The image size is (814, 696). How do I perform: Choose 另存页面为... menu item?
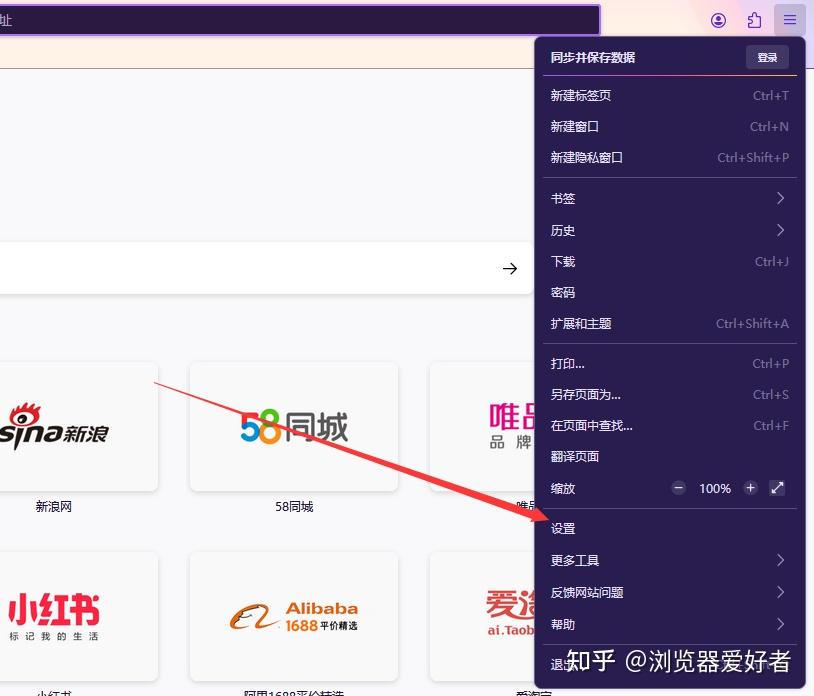(x=670, y=395)
